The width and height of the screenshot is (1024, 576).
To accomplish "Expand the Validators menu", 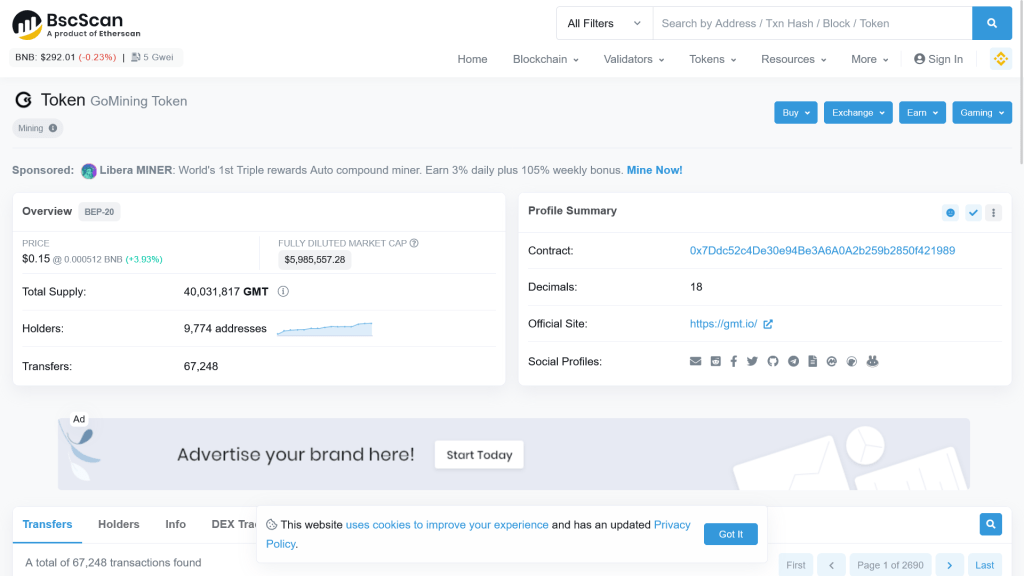I will [633, 59].
